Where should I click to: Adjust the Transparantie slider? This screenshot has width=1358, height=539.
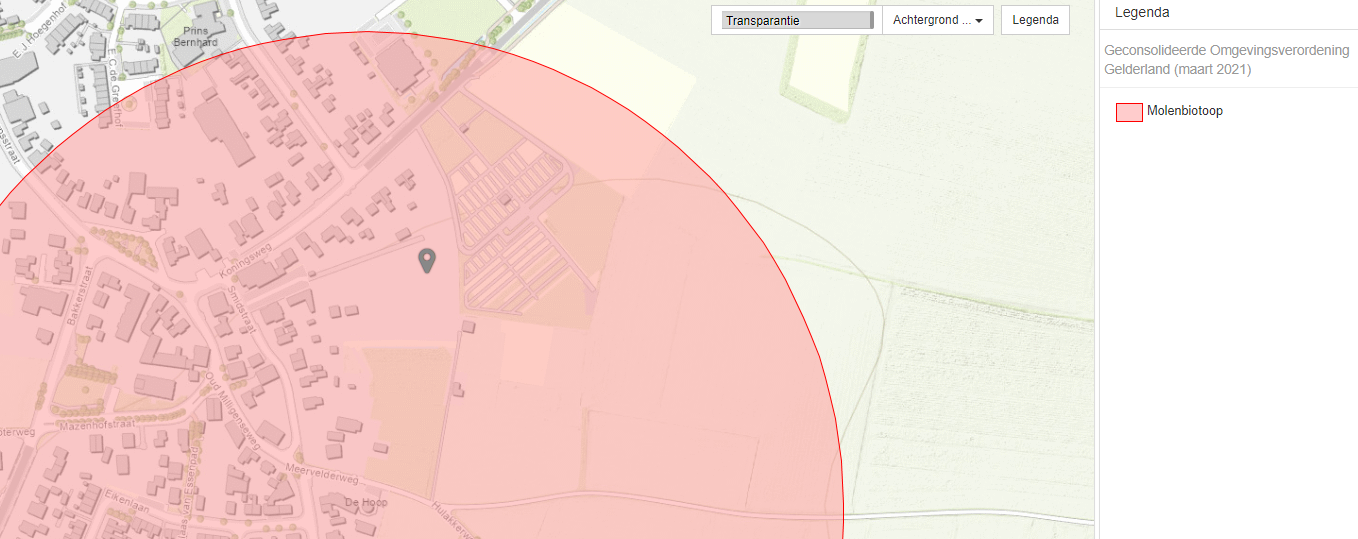point(797,21)
